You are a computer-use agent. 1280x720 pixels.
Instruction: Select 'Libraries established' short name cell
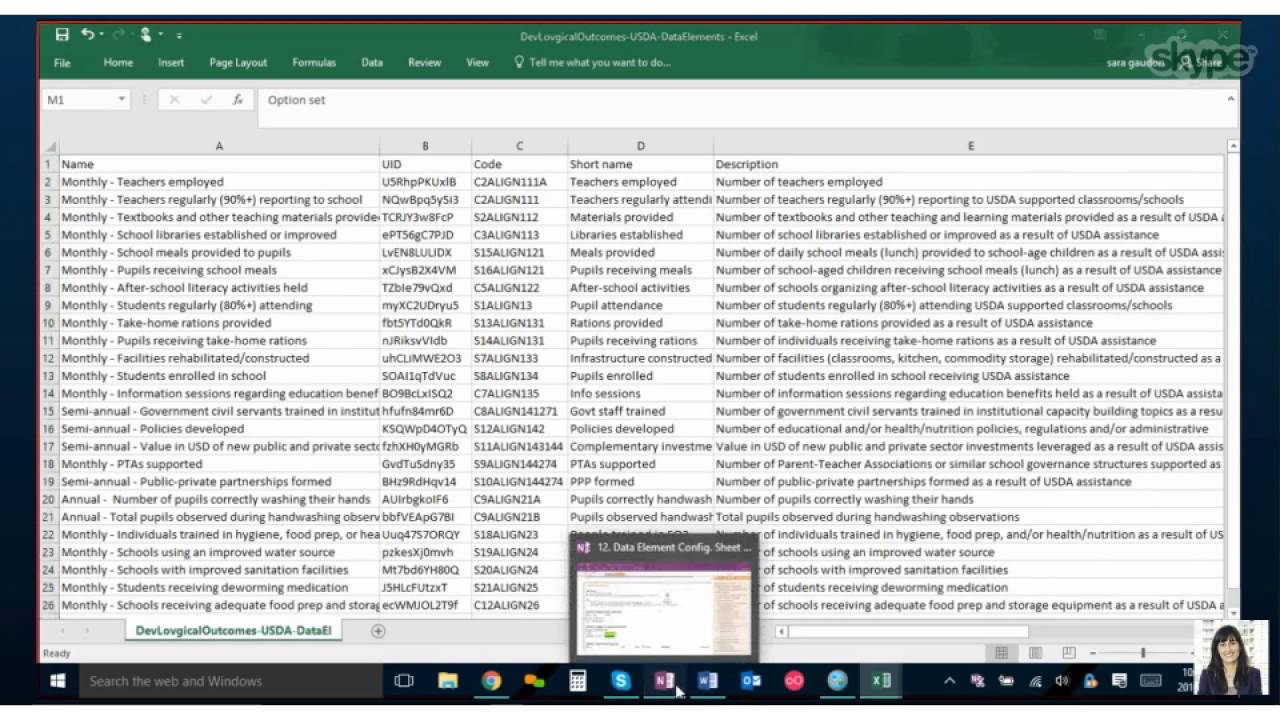coord(640,235)
